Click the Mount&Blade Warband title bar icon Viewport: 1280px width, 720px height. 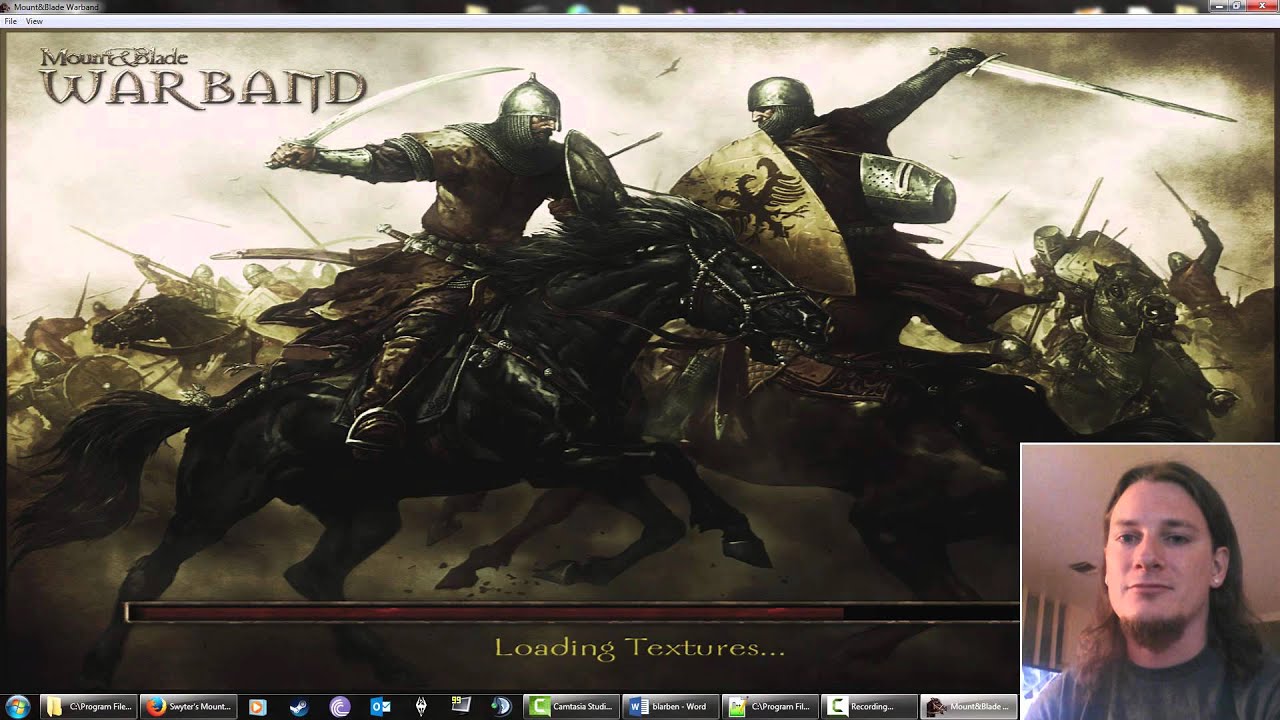click(7, 6)
